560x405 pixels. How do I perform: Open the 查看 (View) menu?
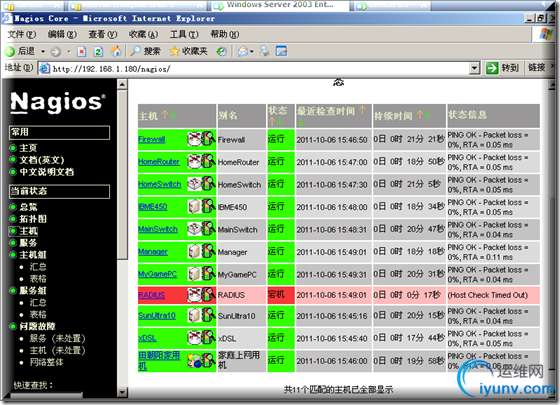pyautogui.click(x=102, y=34)
